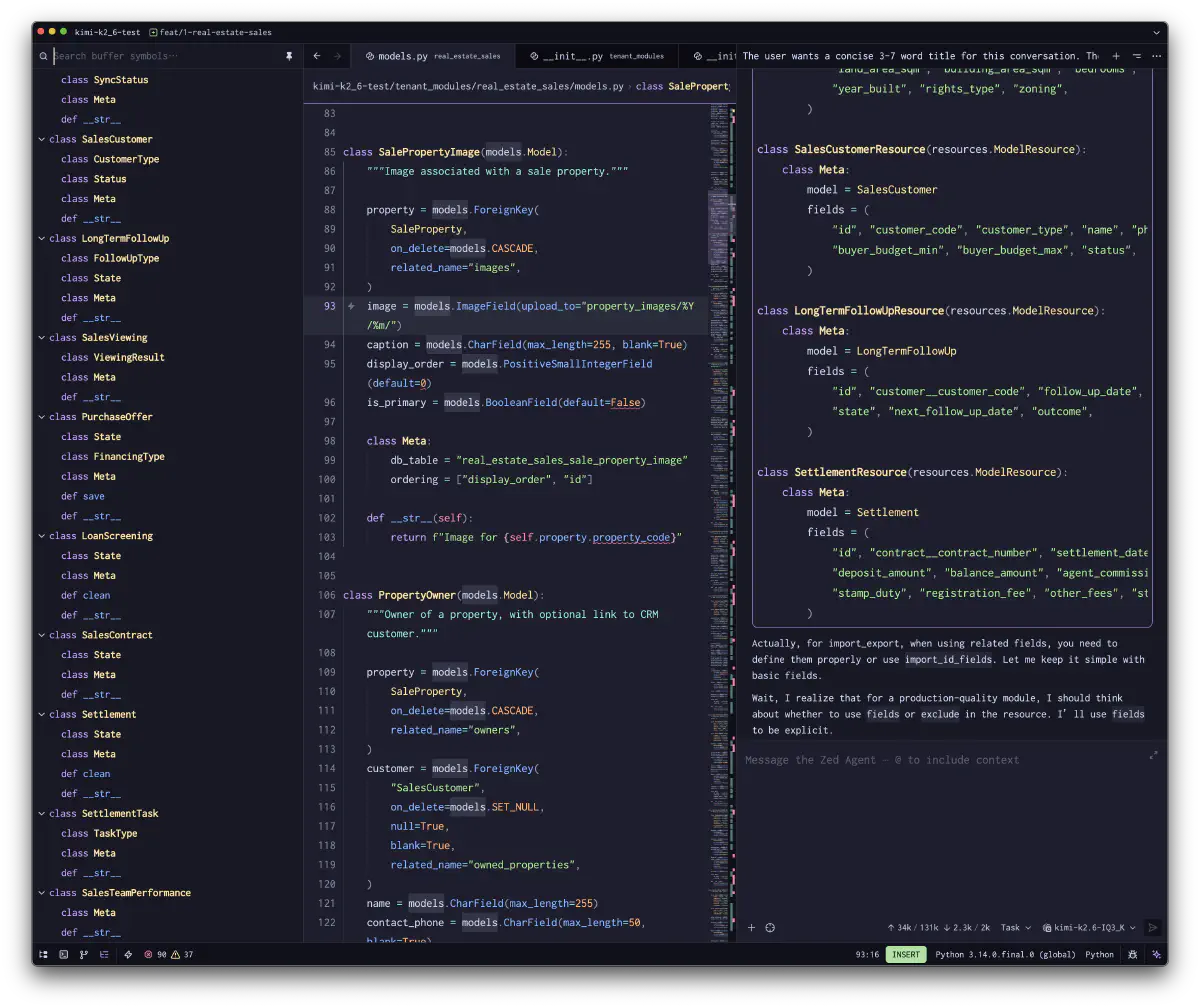Image resolution: width=1200 pixels, height=1008 pixels.
Task: Collapse the Settlement class in outline
Action: click(x=41, y=714)
